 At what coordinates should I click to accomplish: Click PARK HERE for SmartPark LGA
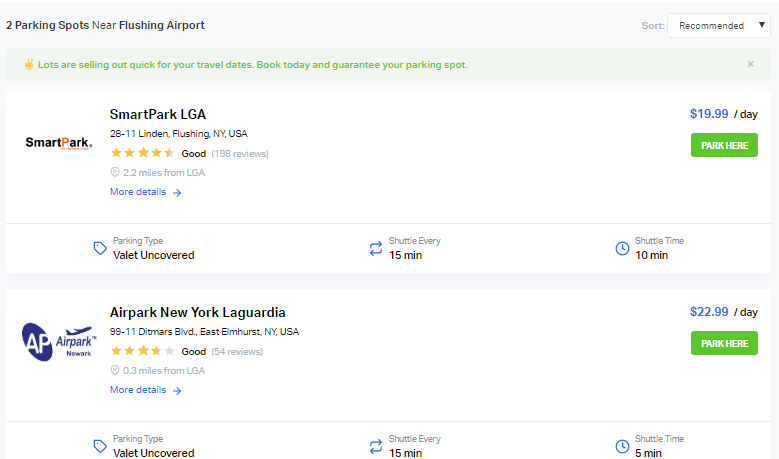tap(724, 145)
